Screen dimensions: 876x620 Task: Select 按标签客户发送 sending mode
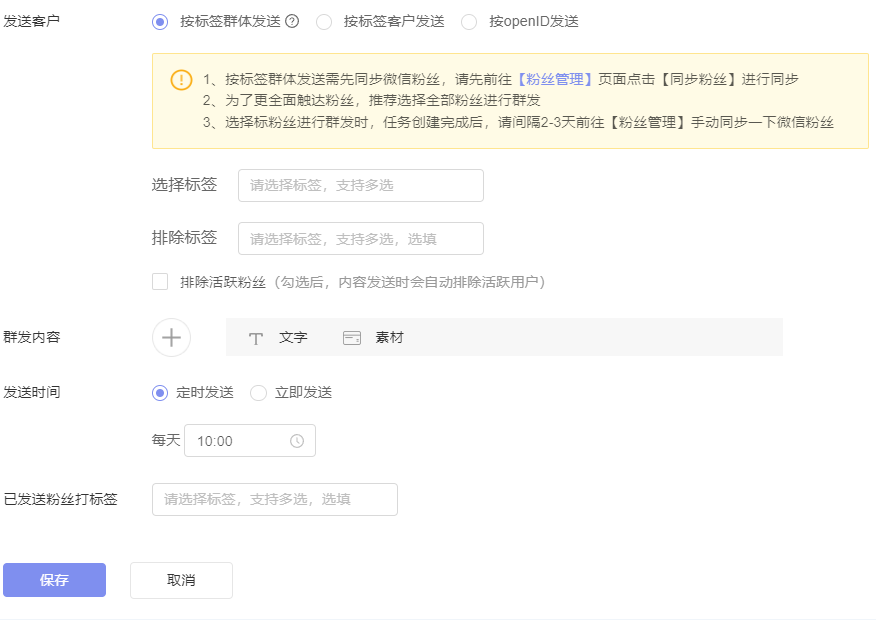(323, 22)
